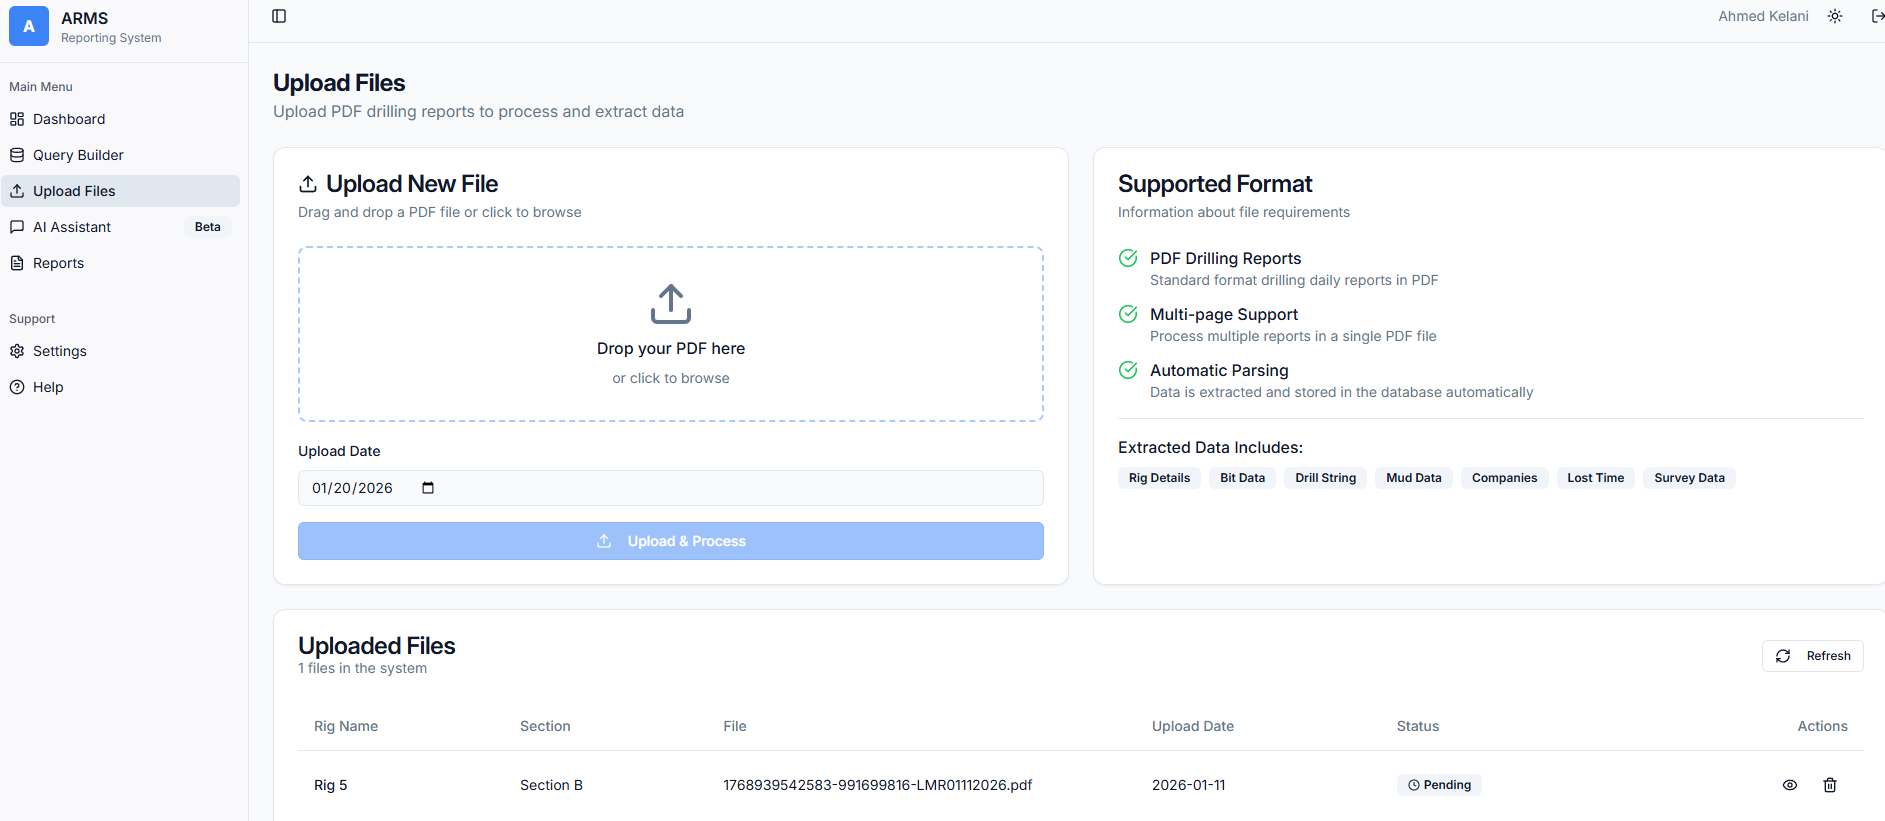Switch theme using the sun icon
The height and width of the screenshot is (821, 1885).
point(1835,16)
